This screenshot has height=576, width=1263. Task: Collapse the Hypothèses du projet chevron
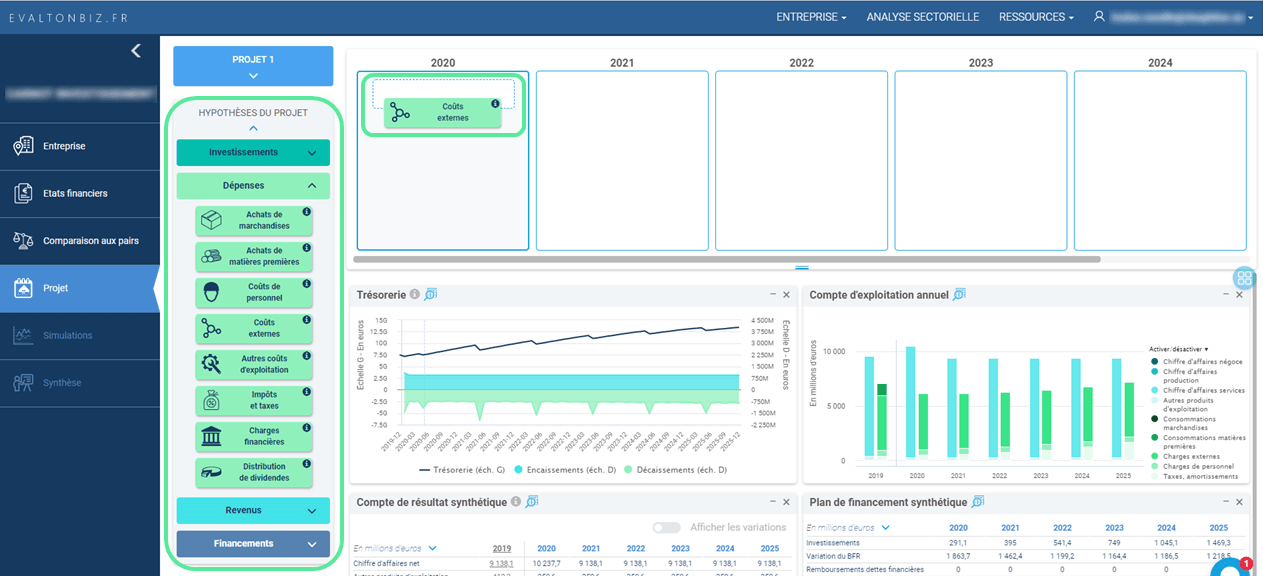coord(253,128)
